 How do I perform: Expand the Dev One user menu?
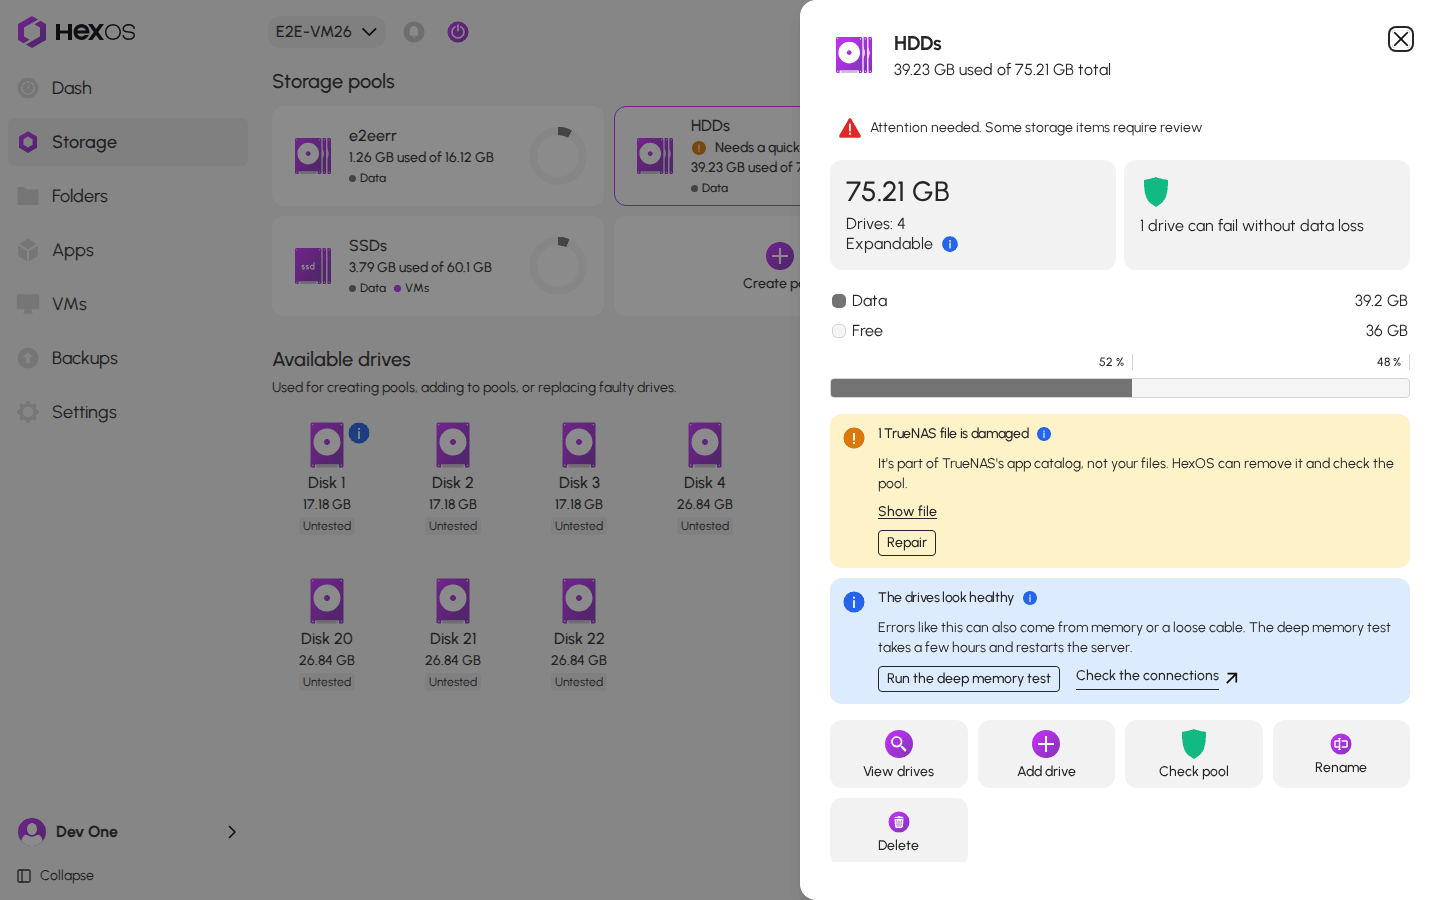(128, 832)
